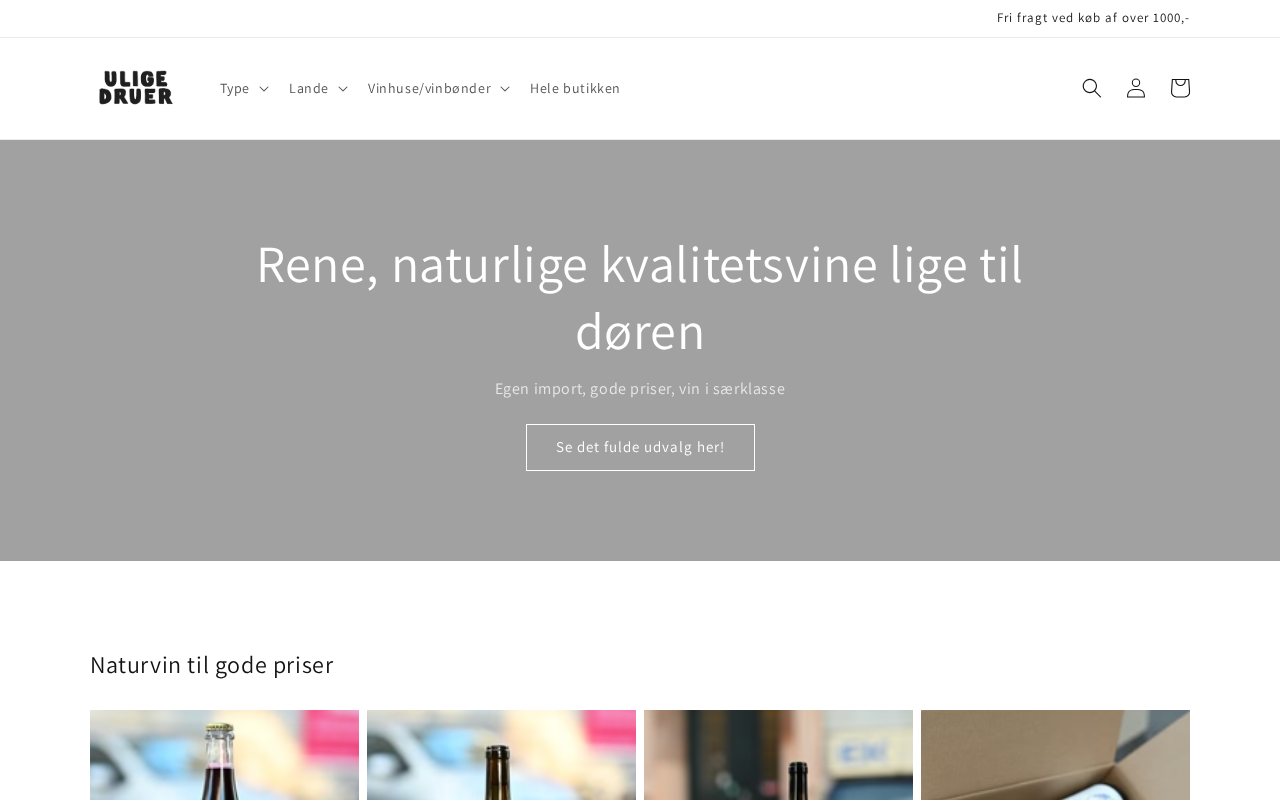This screenshot has height=800, width=1280.
Task: Expand the Lande dropdown menu
Action: click(x=318, y=88)
